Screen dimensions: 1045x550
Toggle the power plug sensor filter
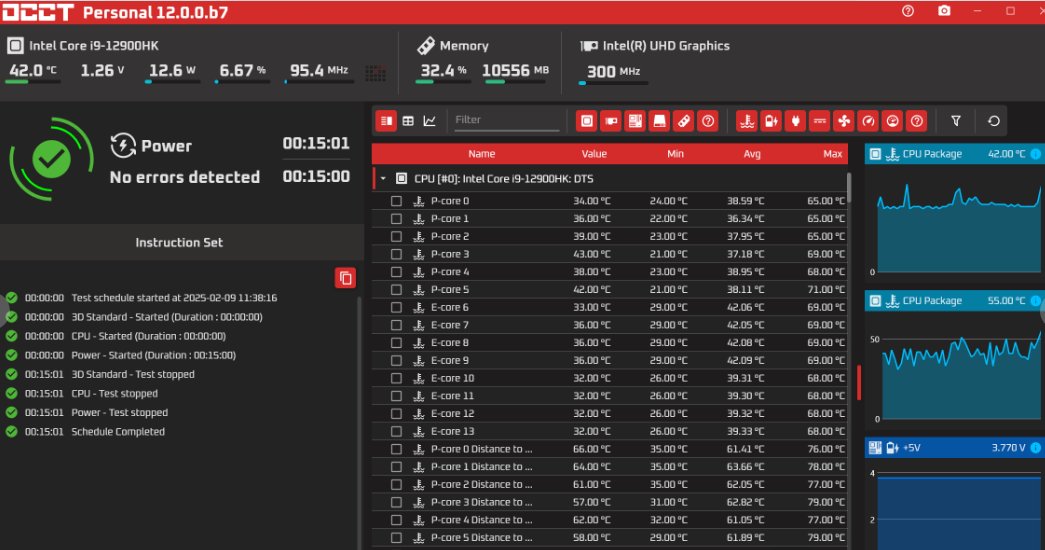click(x=795, y=121)
